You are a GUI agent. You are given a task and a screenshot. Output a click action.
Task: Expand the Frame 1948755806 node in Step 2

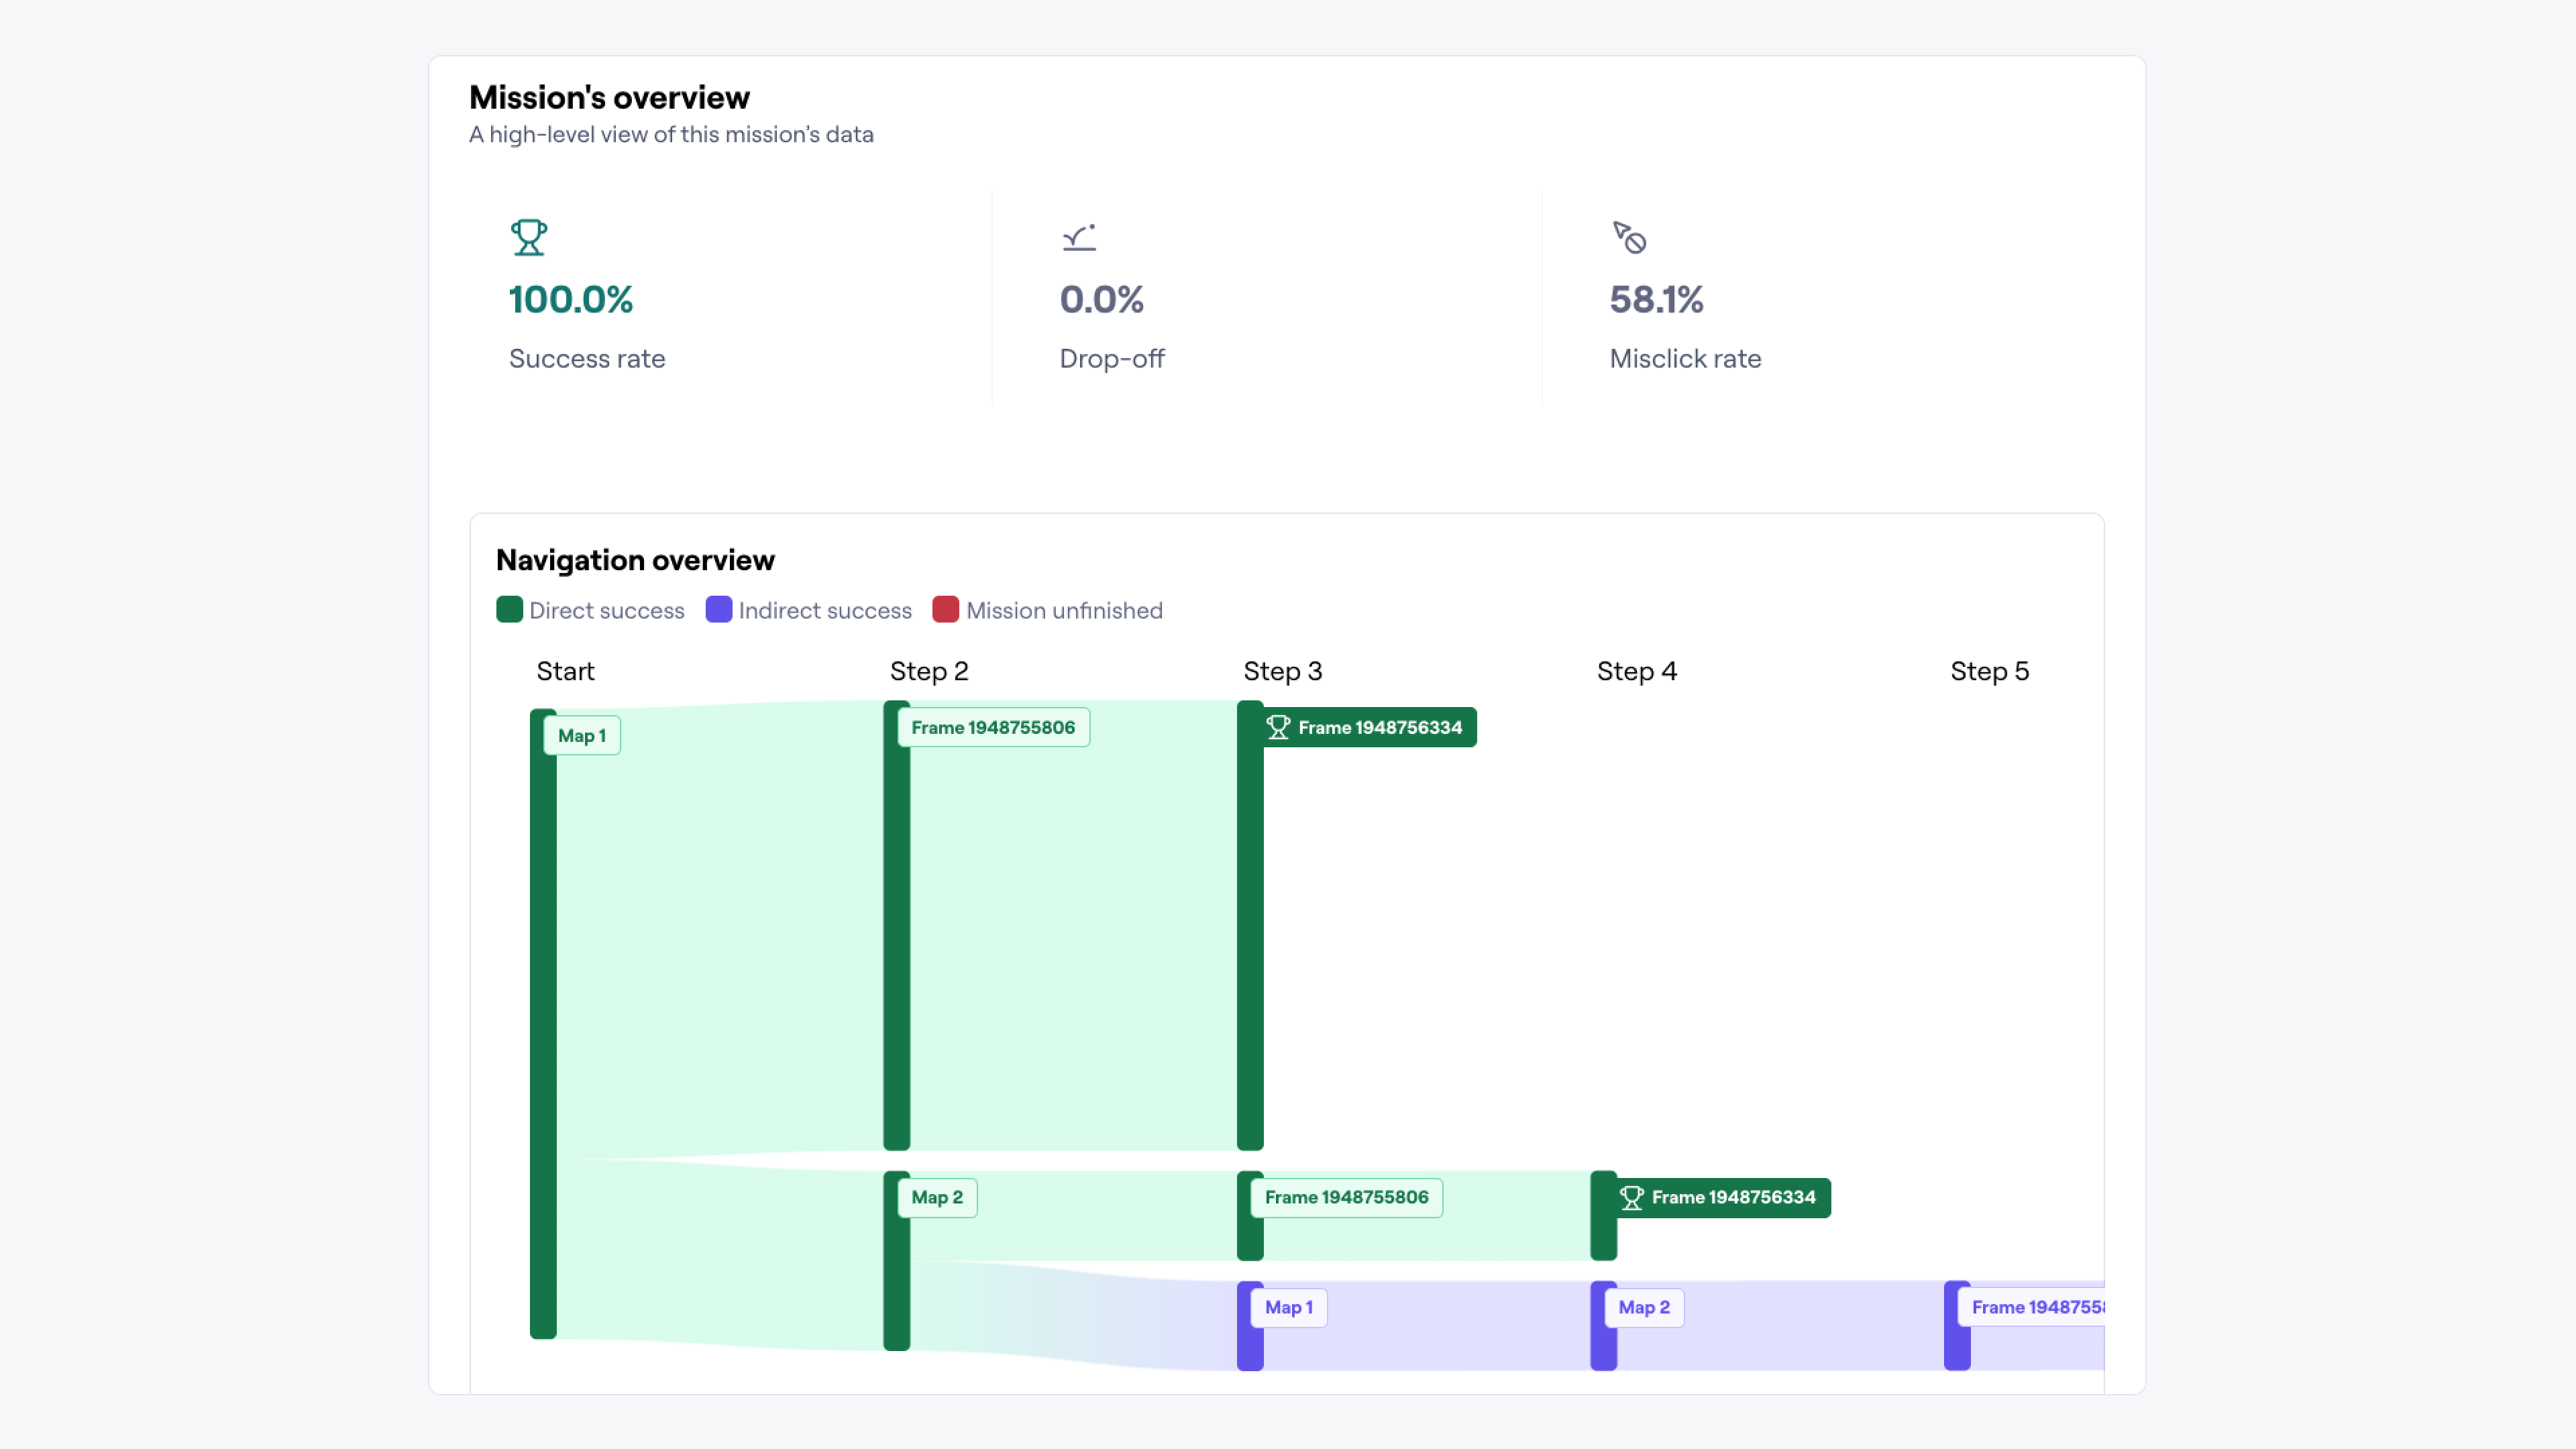pyautogui.click(x=994, y=727)
